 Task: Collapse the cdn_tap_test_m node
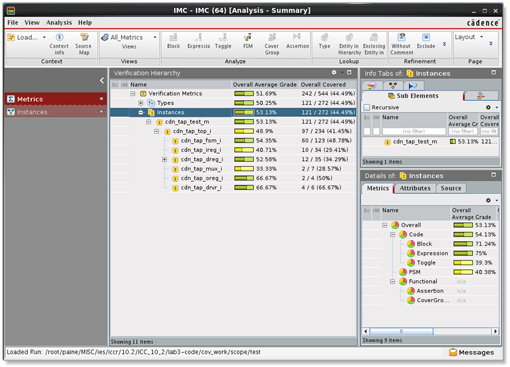[x=149, y=122]
